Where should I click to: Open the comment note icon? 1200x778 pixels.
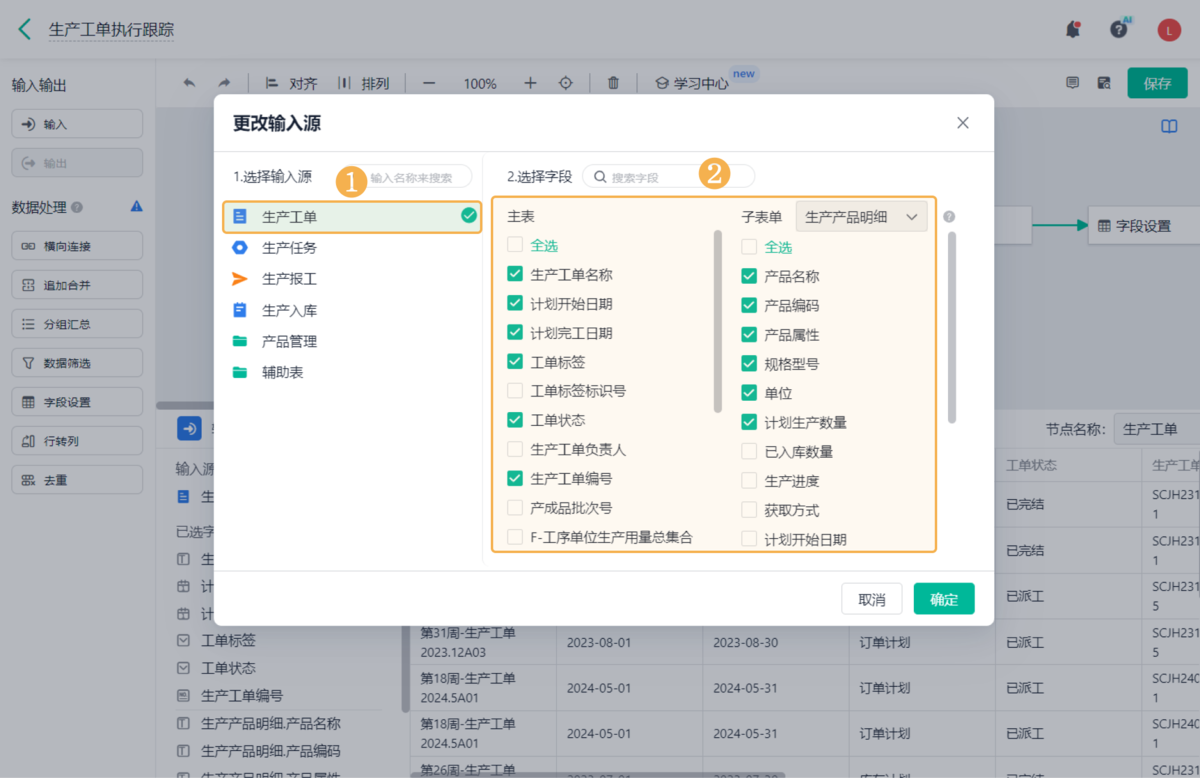coord(1072,83)
